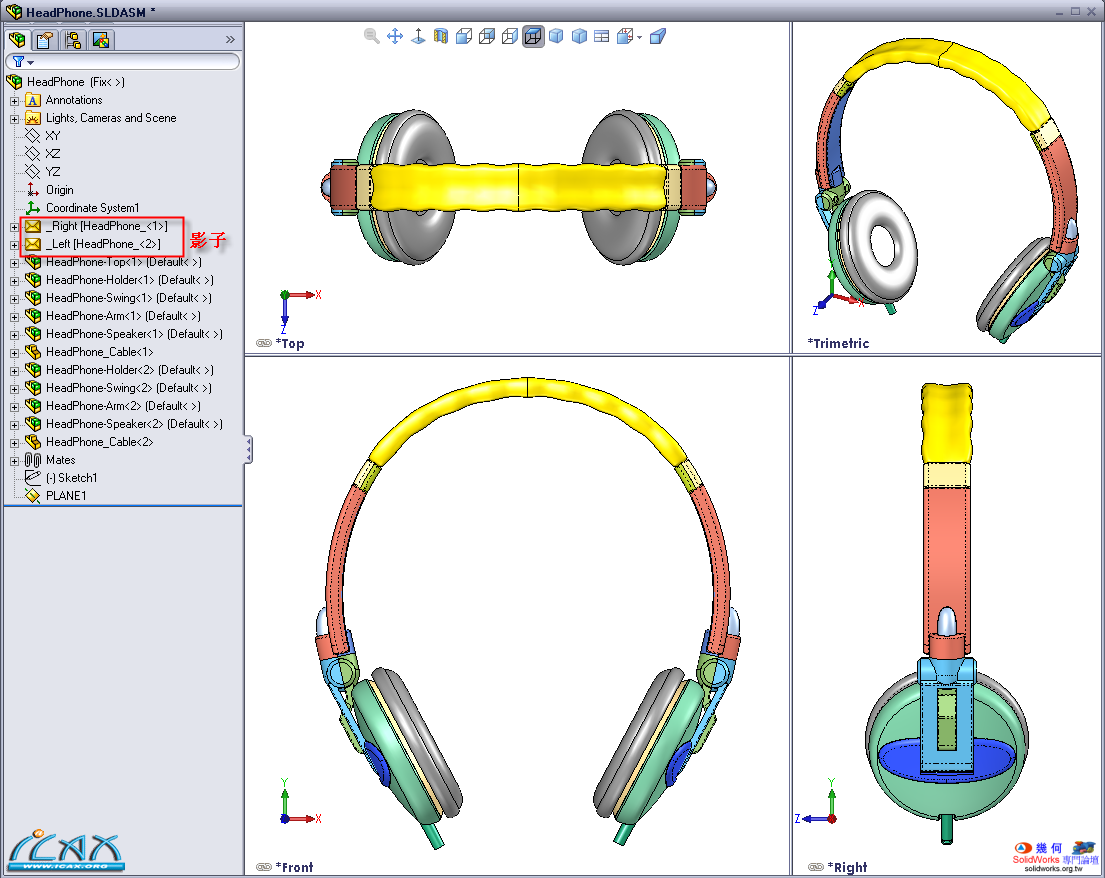This screenshot has width=1105, height=878.
Task: Select the Origin item in feature tree
Action: pyautogui.click(x=59, y=190)
